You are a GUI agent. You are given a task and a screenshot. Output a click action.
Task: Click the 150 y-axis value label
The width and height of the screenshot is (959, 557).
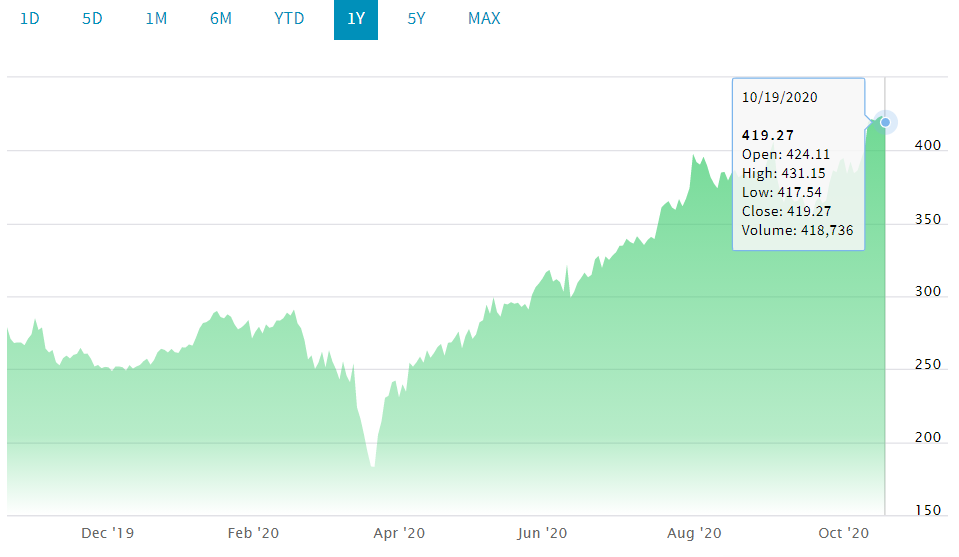pyautogui.click(x=929, y=511)
